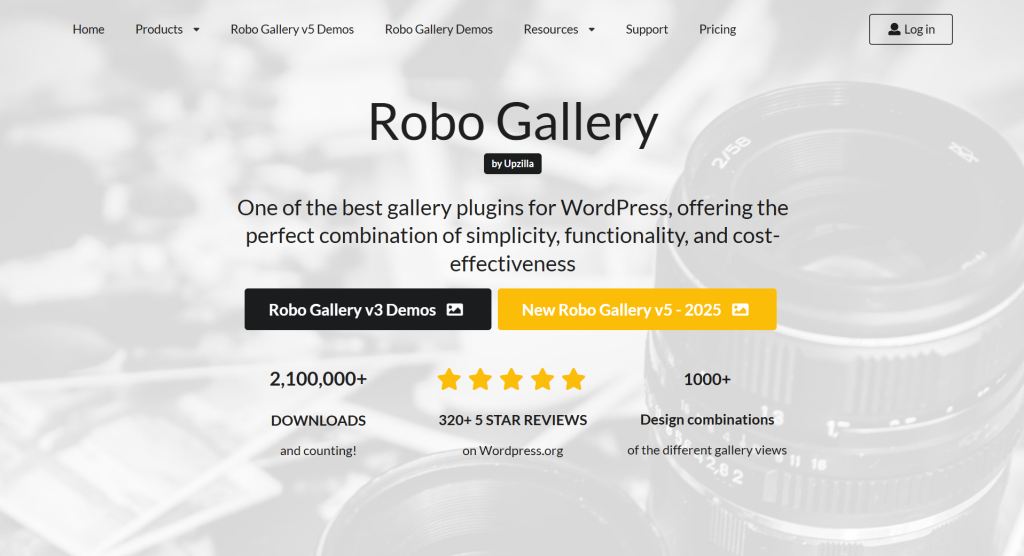Screen dimensions: 1024x556
Task: Open the Resources menu label
Action: [551, 29]
